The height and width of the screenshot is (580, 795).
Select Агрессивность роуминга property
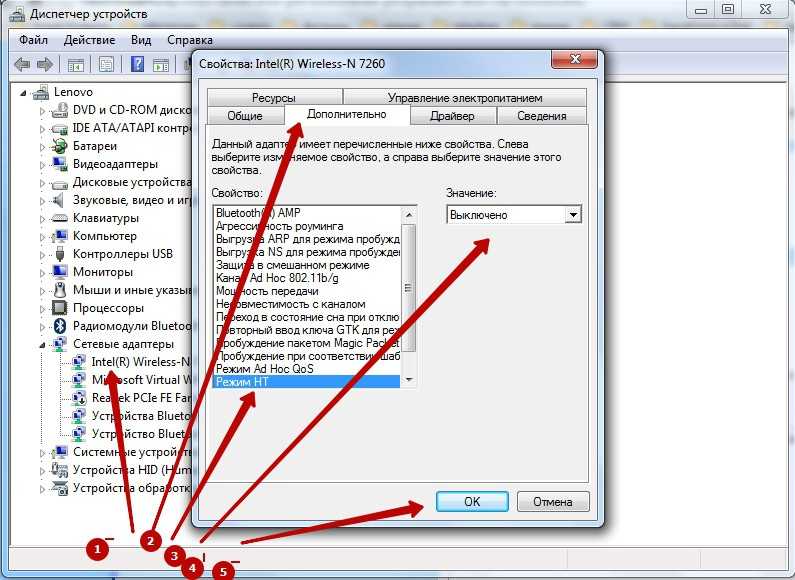pos(279,226)
